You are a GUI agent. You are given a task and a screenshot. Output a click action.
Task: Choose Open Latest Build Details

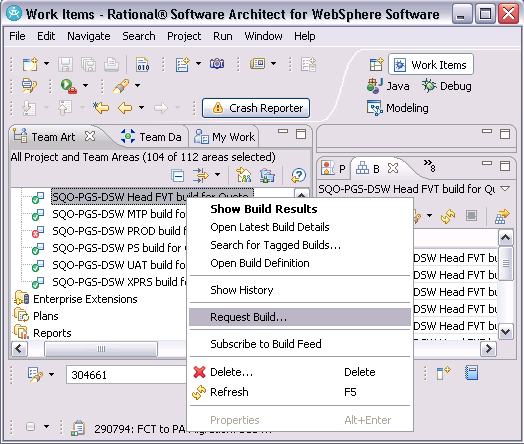click(300, 227)
